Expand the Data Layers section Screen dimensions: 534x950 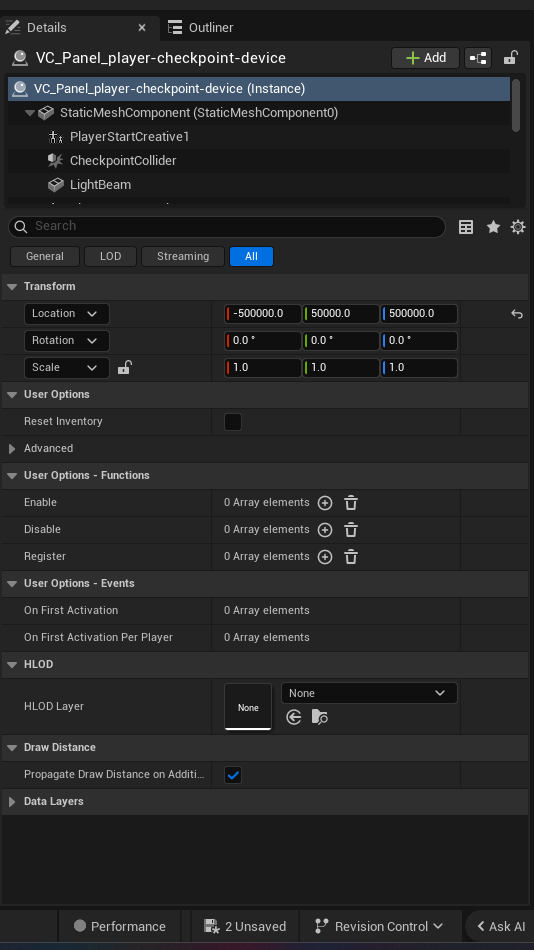pos(12,802)
